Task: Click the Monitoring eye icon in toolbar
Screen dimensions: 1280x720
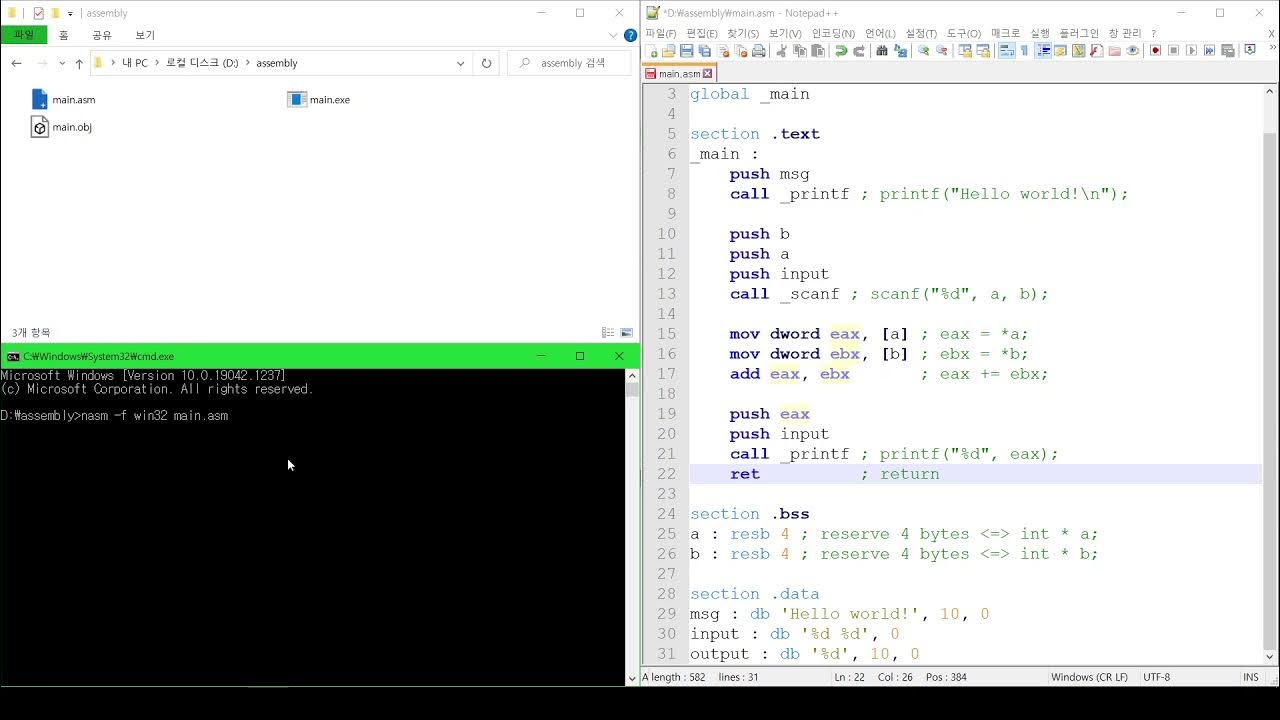Action: tap(1133, 50)
